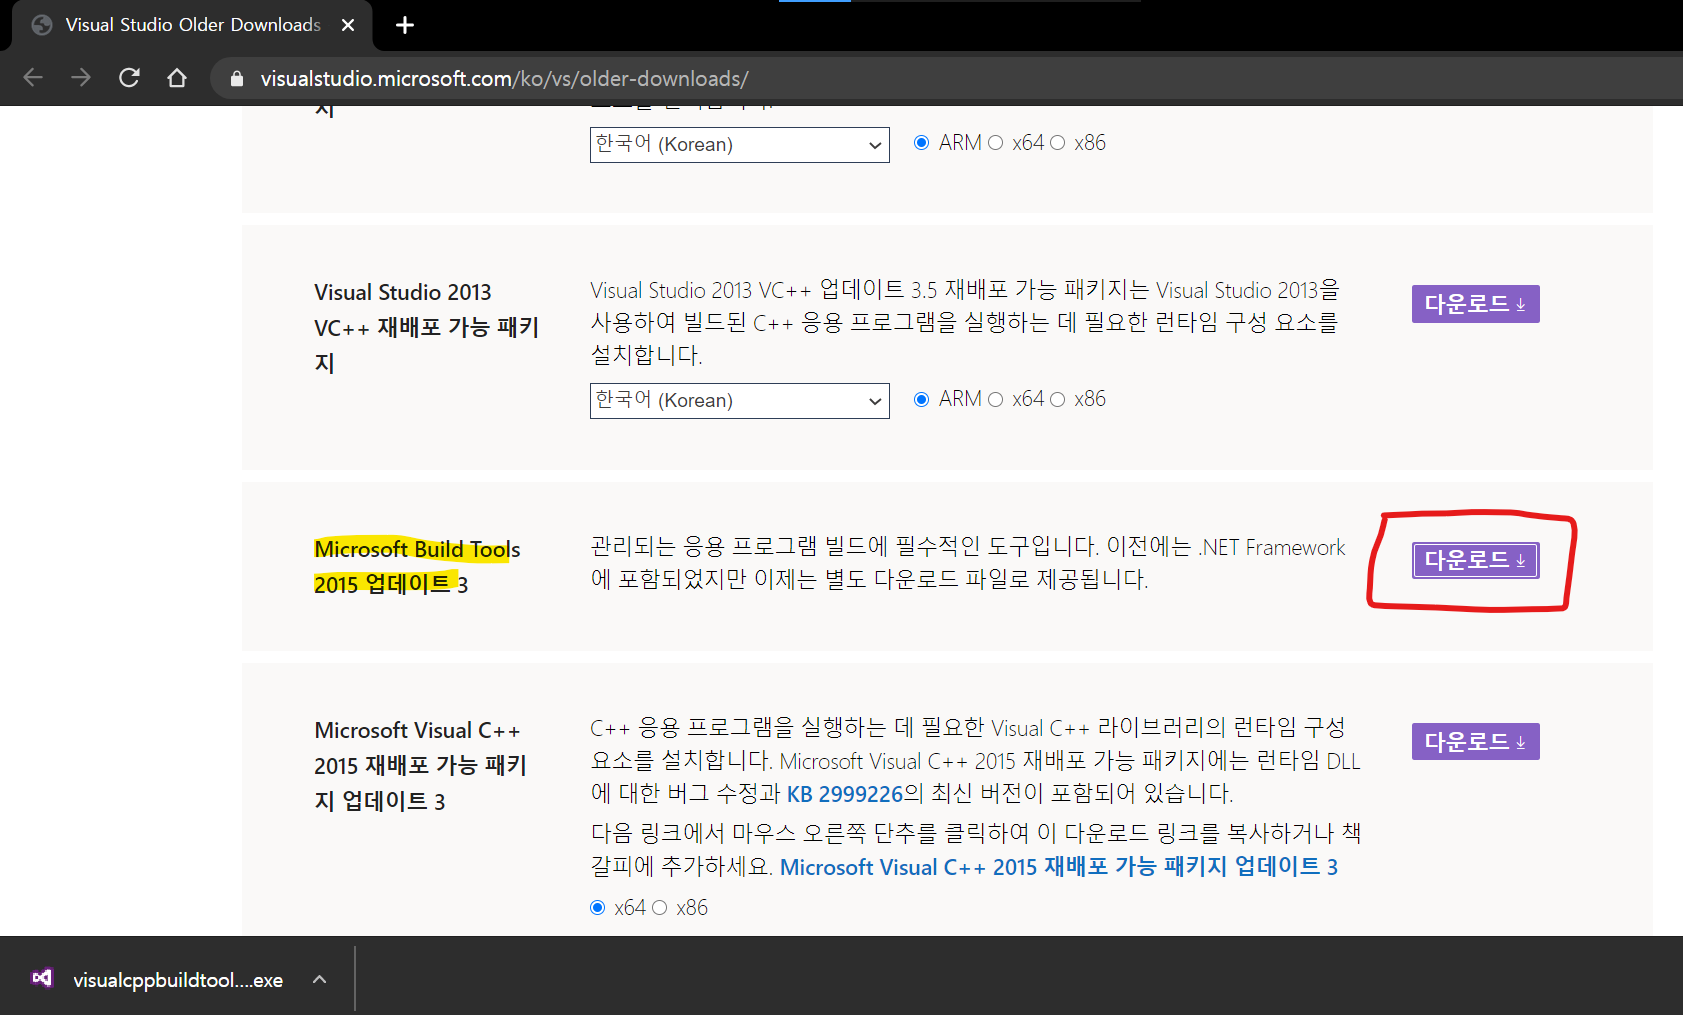The image size is (1683, 1015).
Task: Click the browser back arrow
Action: pos(33,78)
